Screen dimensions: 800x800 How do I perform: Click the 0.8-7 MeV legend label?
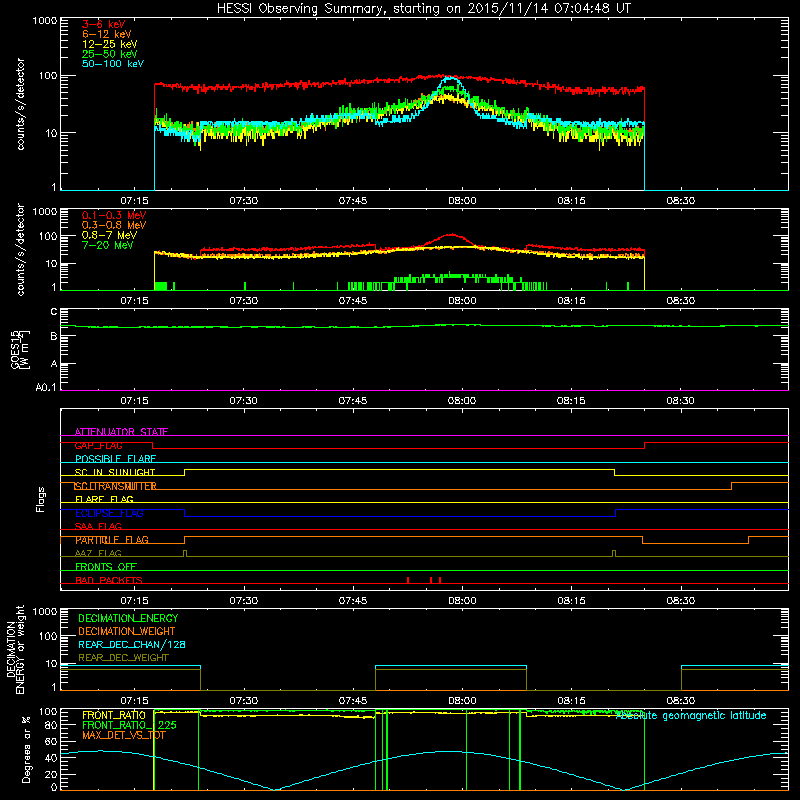[109, 235]
